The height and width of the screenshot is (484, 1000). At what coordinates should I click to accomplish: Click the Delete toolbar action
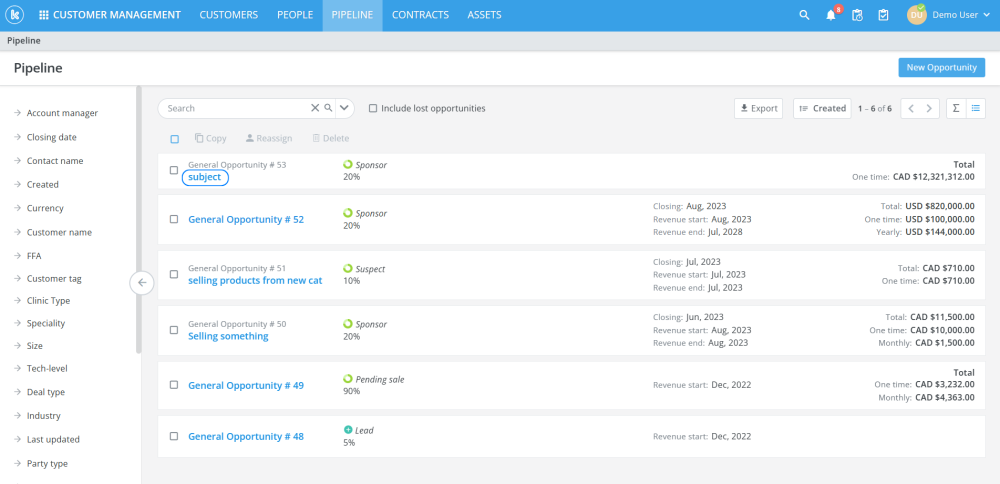pos(330,138)
